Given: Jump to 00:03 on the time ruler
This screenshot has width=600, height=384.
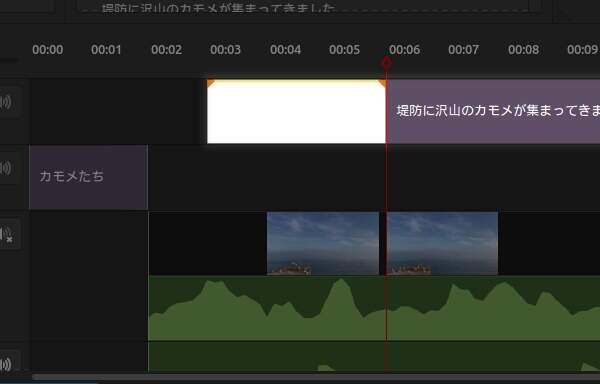Looking at the screenshot, I should pyautogui.click(x=225, y=50).
